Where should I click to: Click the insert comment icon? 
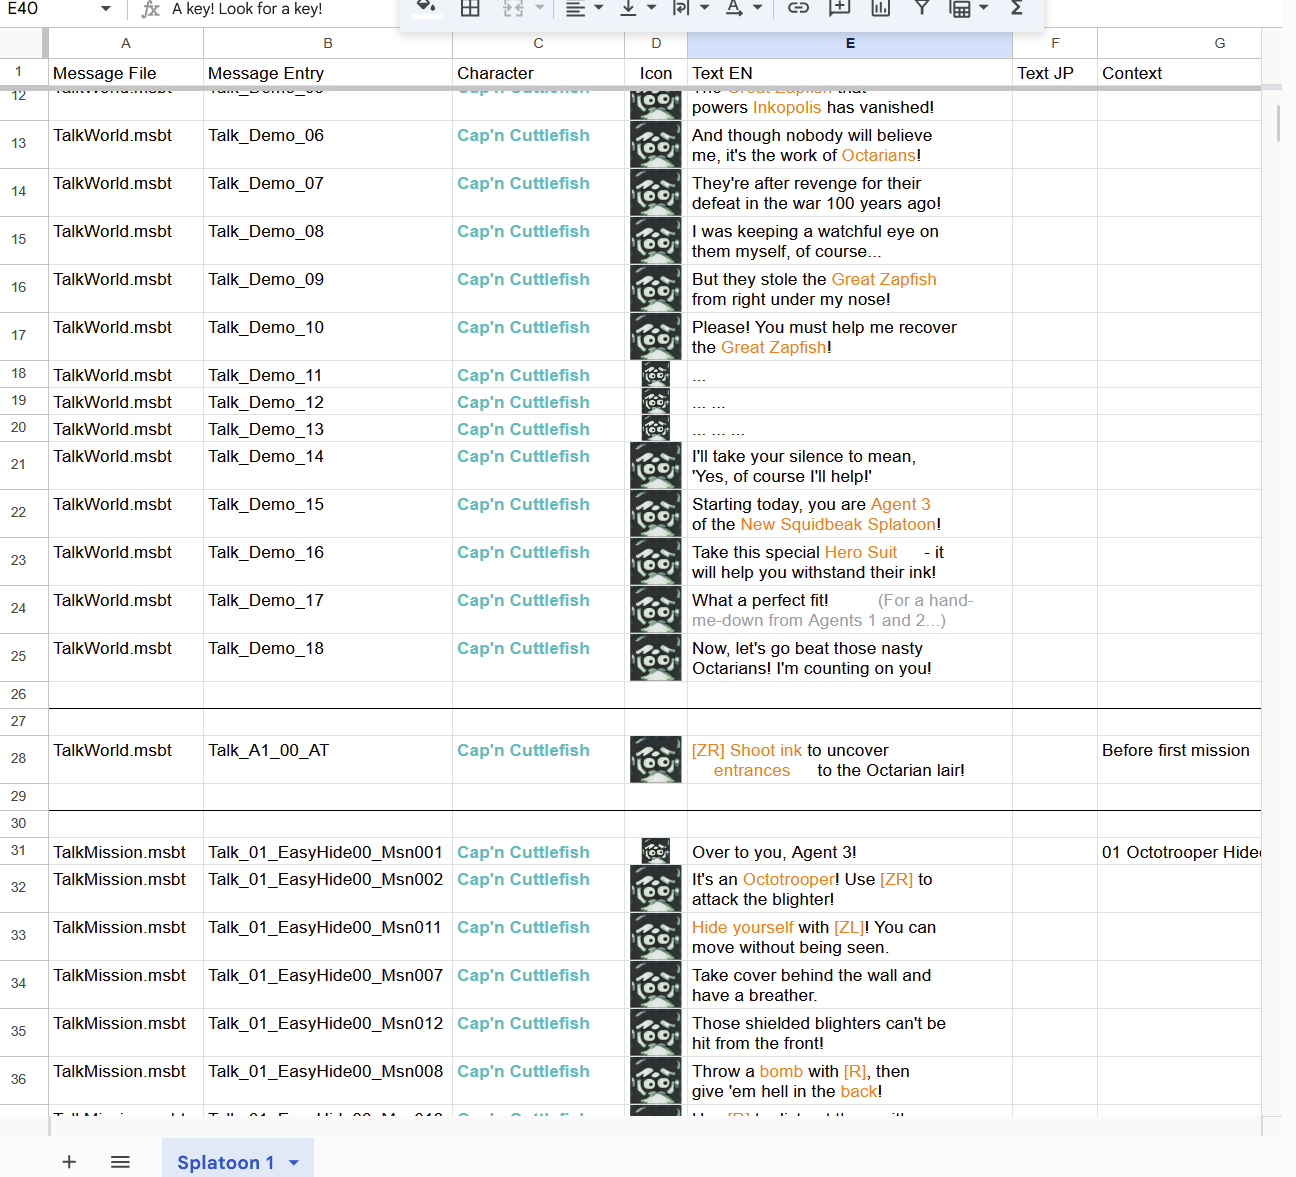[840, 8]
